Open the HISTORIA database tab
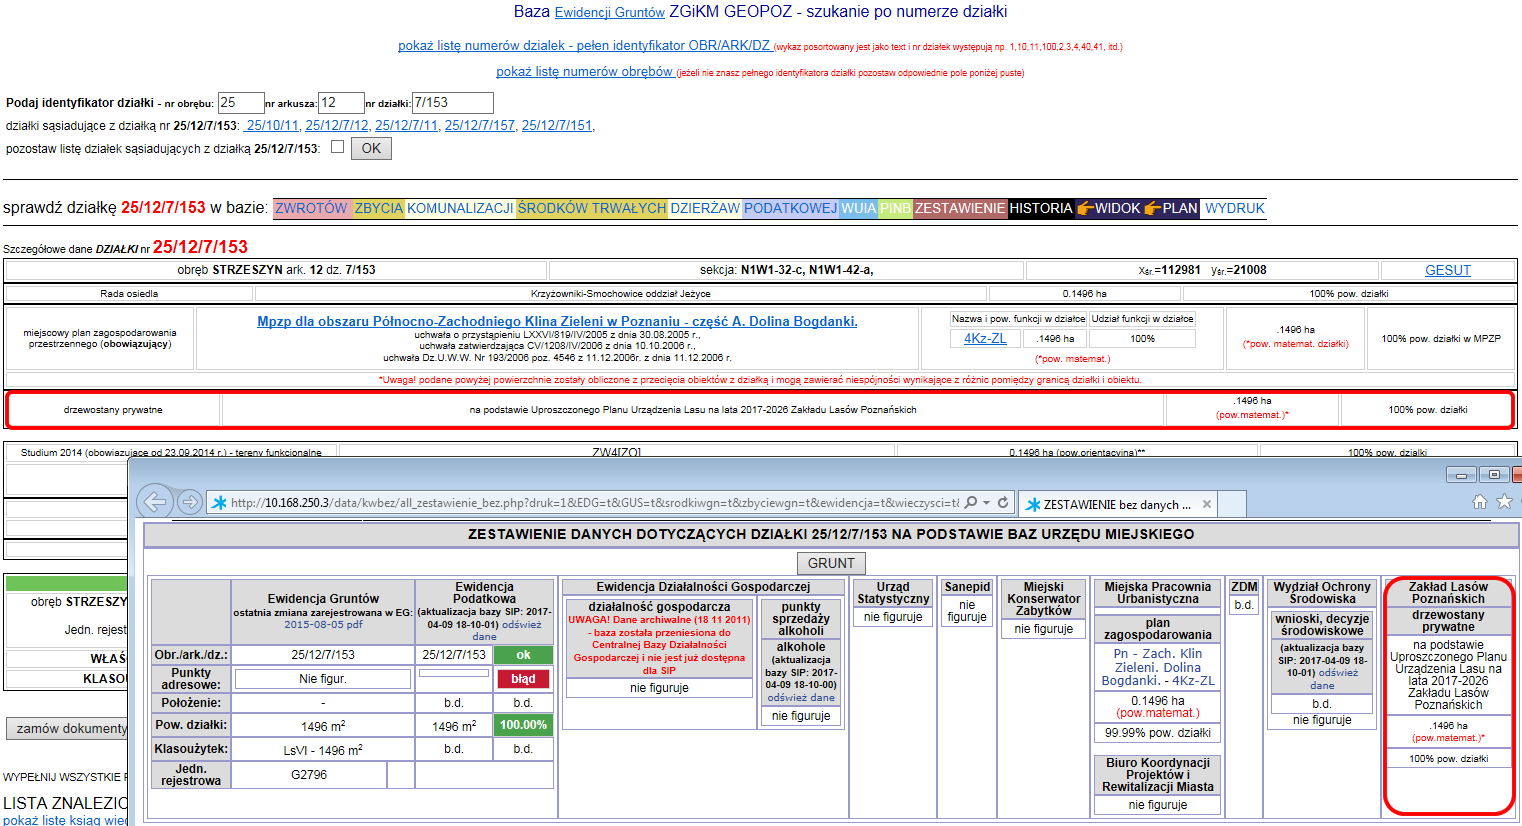 click(1040, 208)
